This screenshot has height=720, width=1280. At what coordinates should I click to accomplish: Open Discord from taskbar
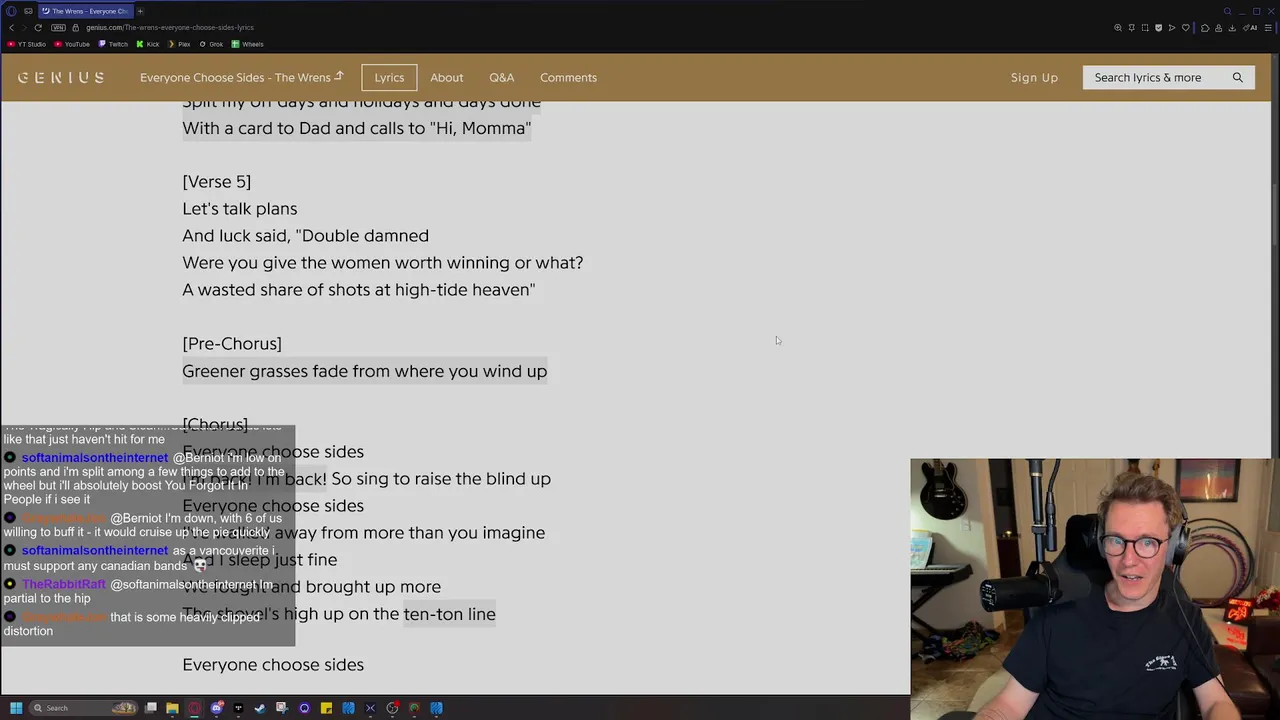(217, 708)
